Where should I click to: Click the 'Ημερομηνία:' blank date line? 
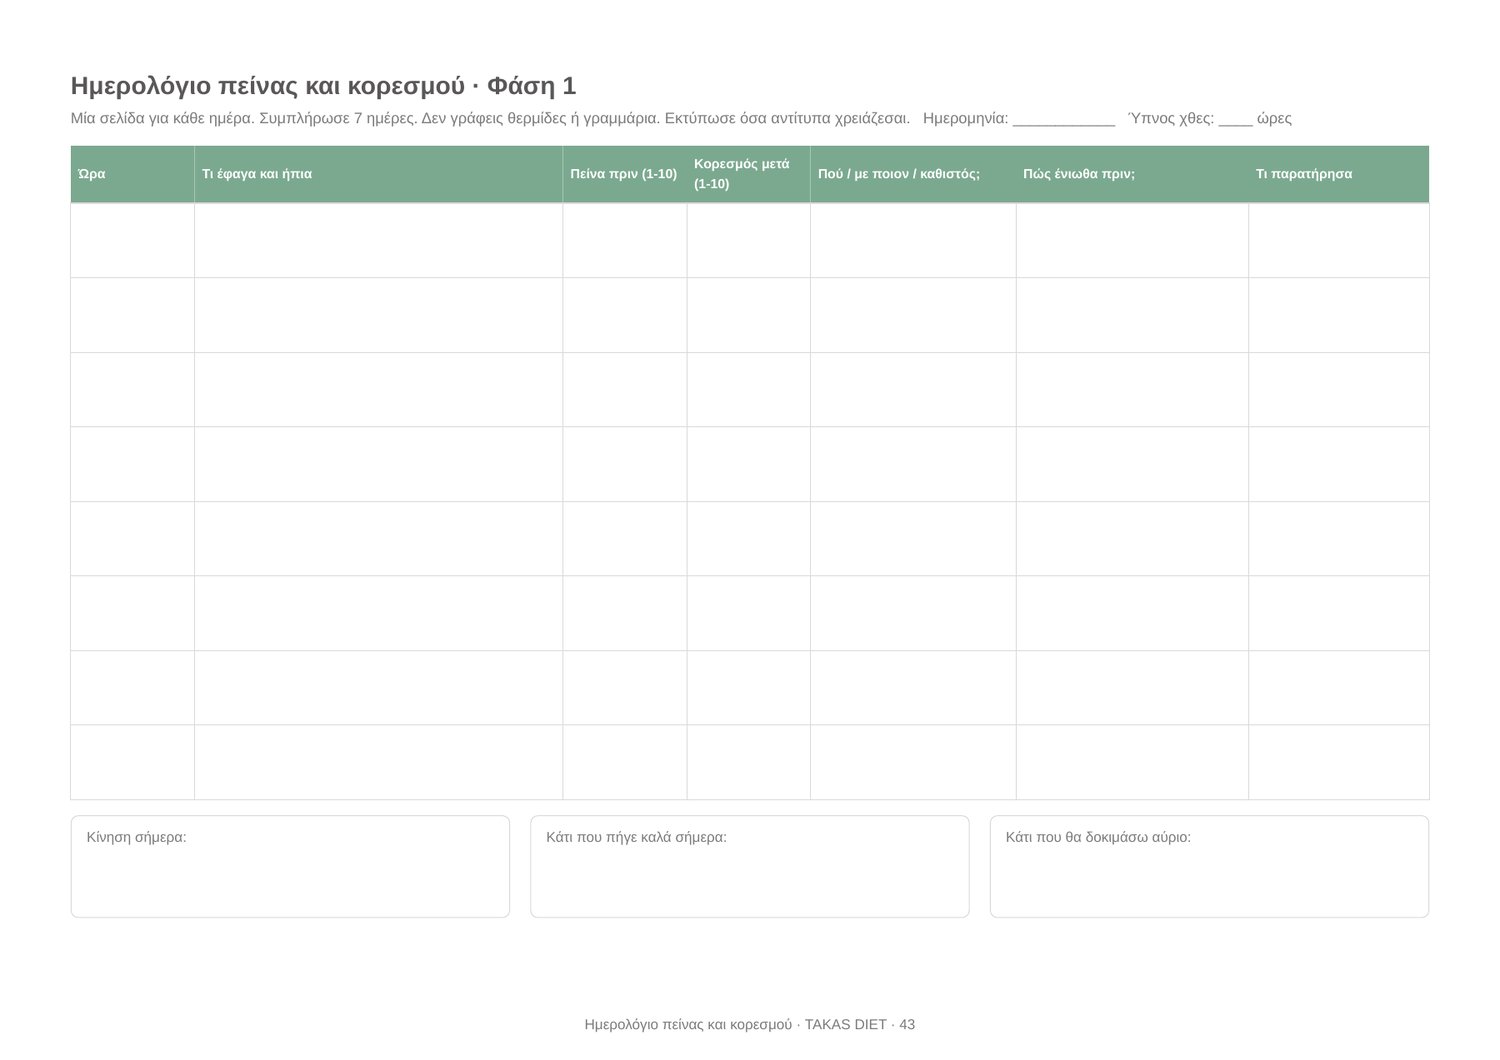tap(1064, 119)
